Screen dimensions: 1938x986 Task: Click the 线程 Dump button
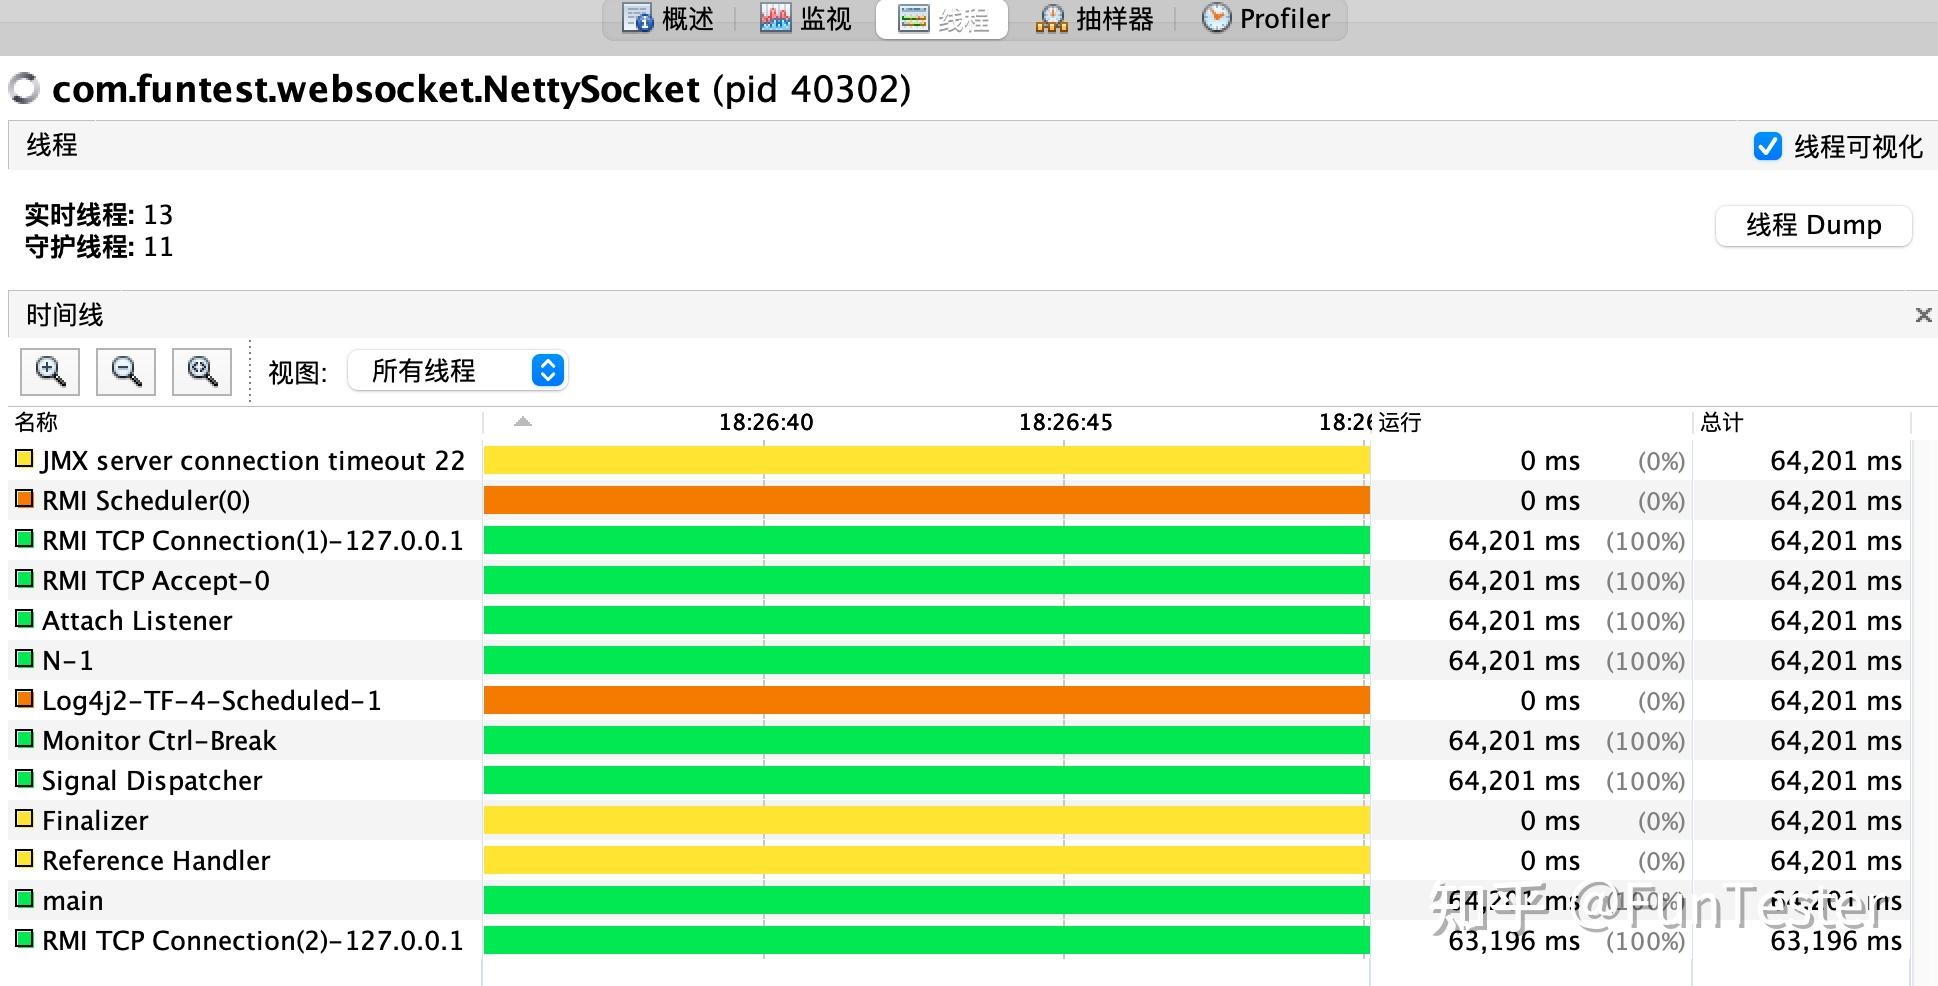(1814, 225)
